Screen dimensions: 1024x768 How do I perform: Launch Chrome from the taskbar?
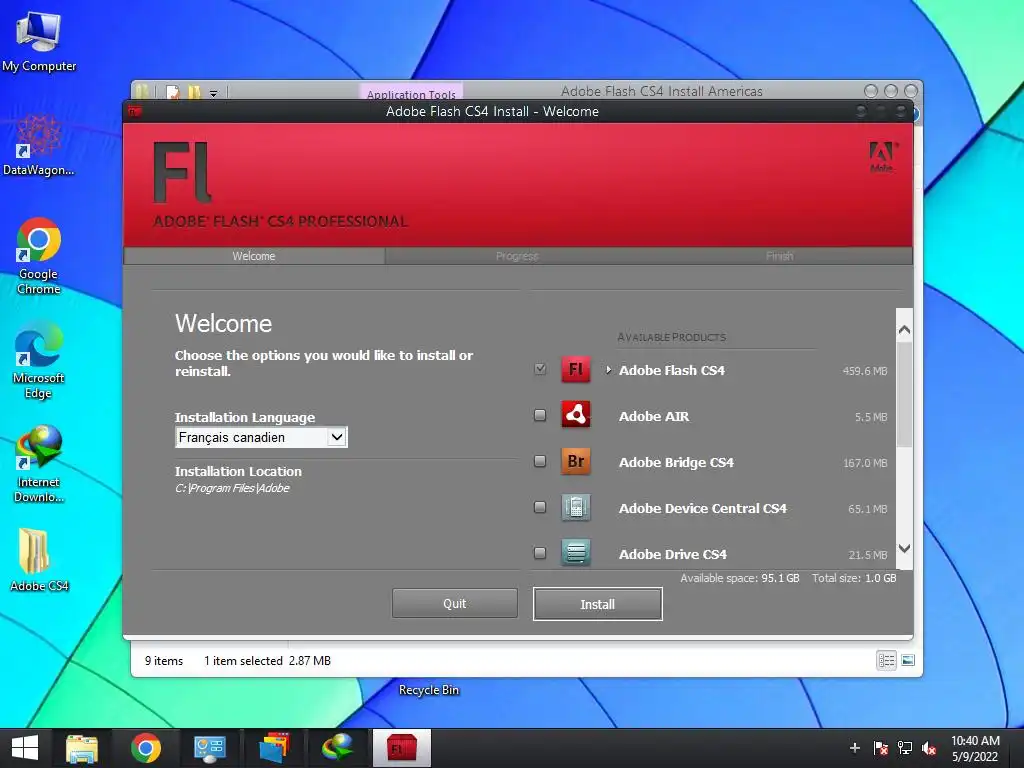click(x=146, y=748)
